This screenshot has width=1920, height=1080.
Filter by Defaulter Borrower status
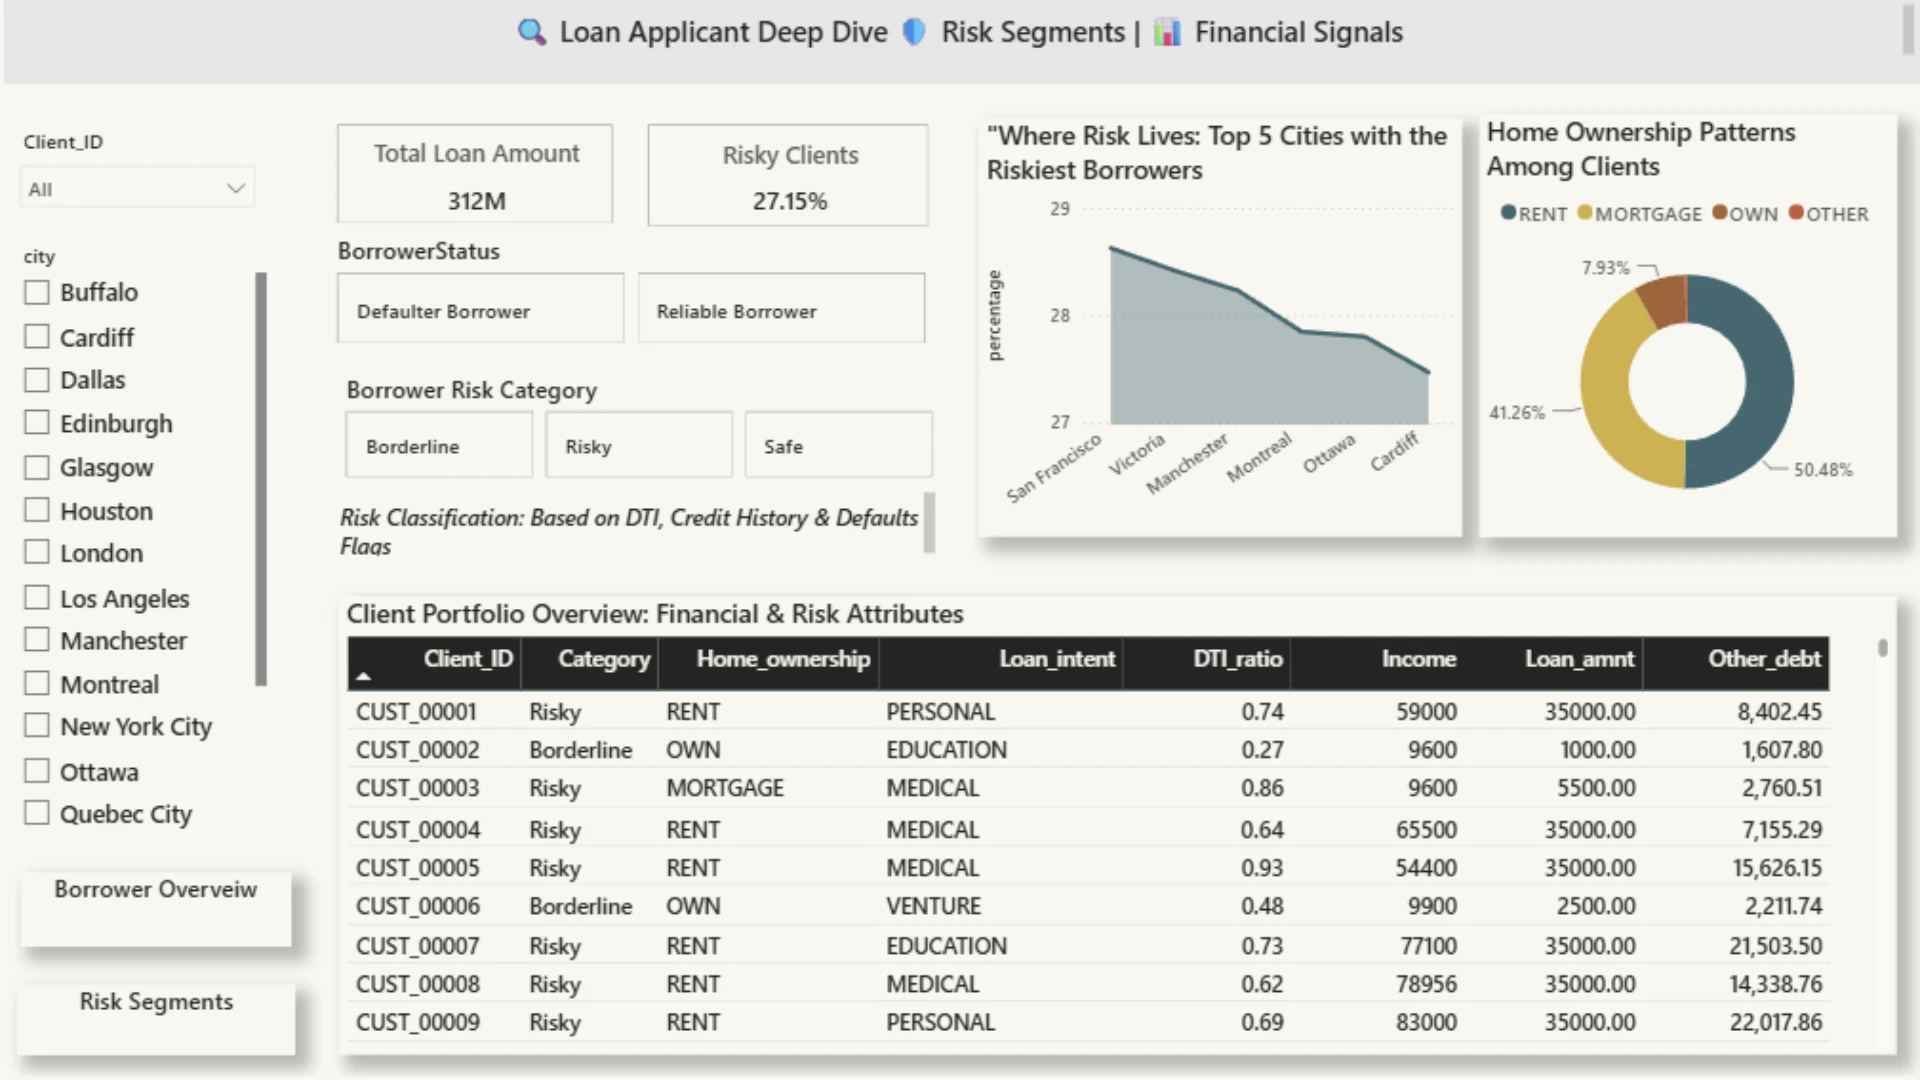481,309
